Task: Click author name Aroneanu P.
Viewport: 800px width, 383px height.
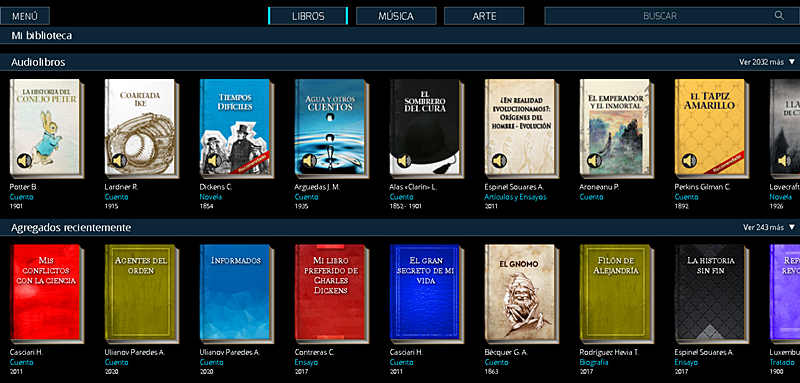Action: point(599,187)
